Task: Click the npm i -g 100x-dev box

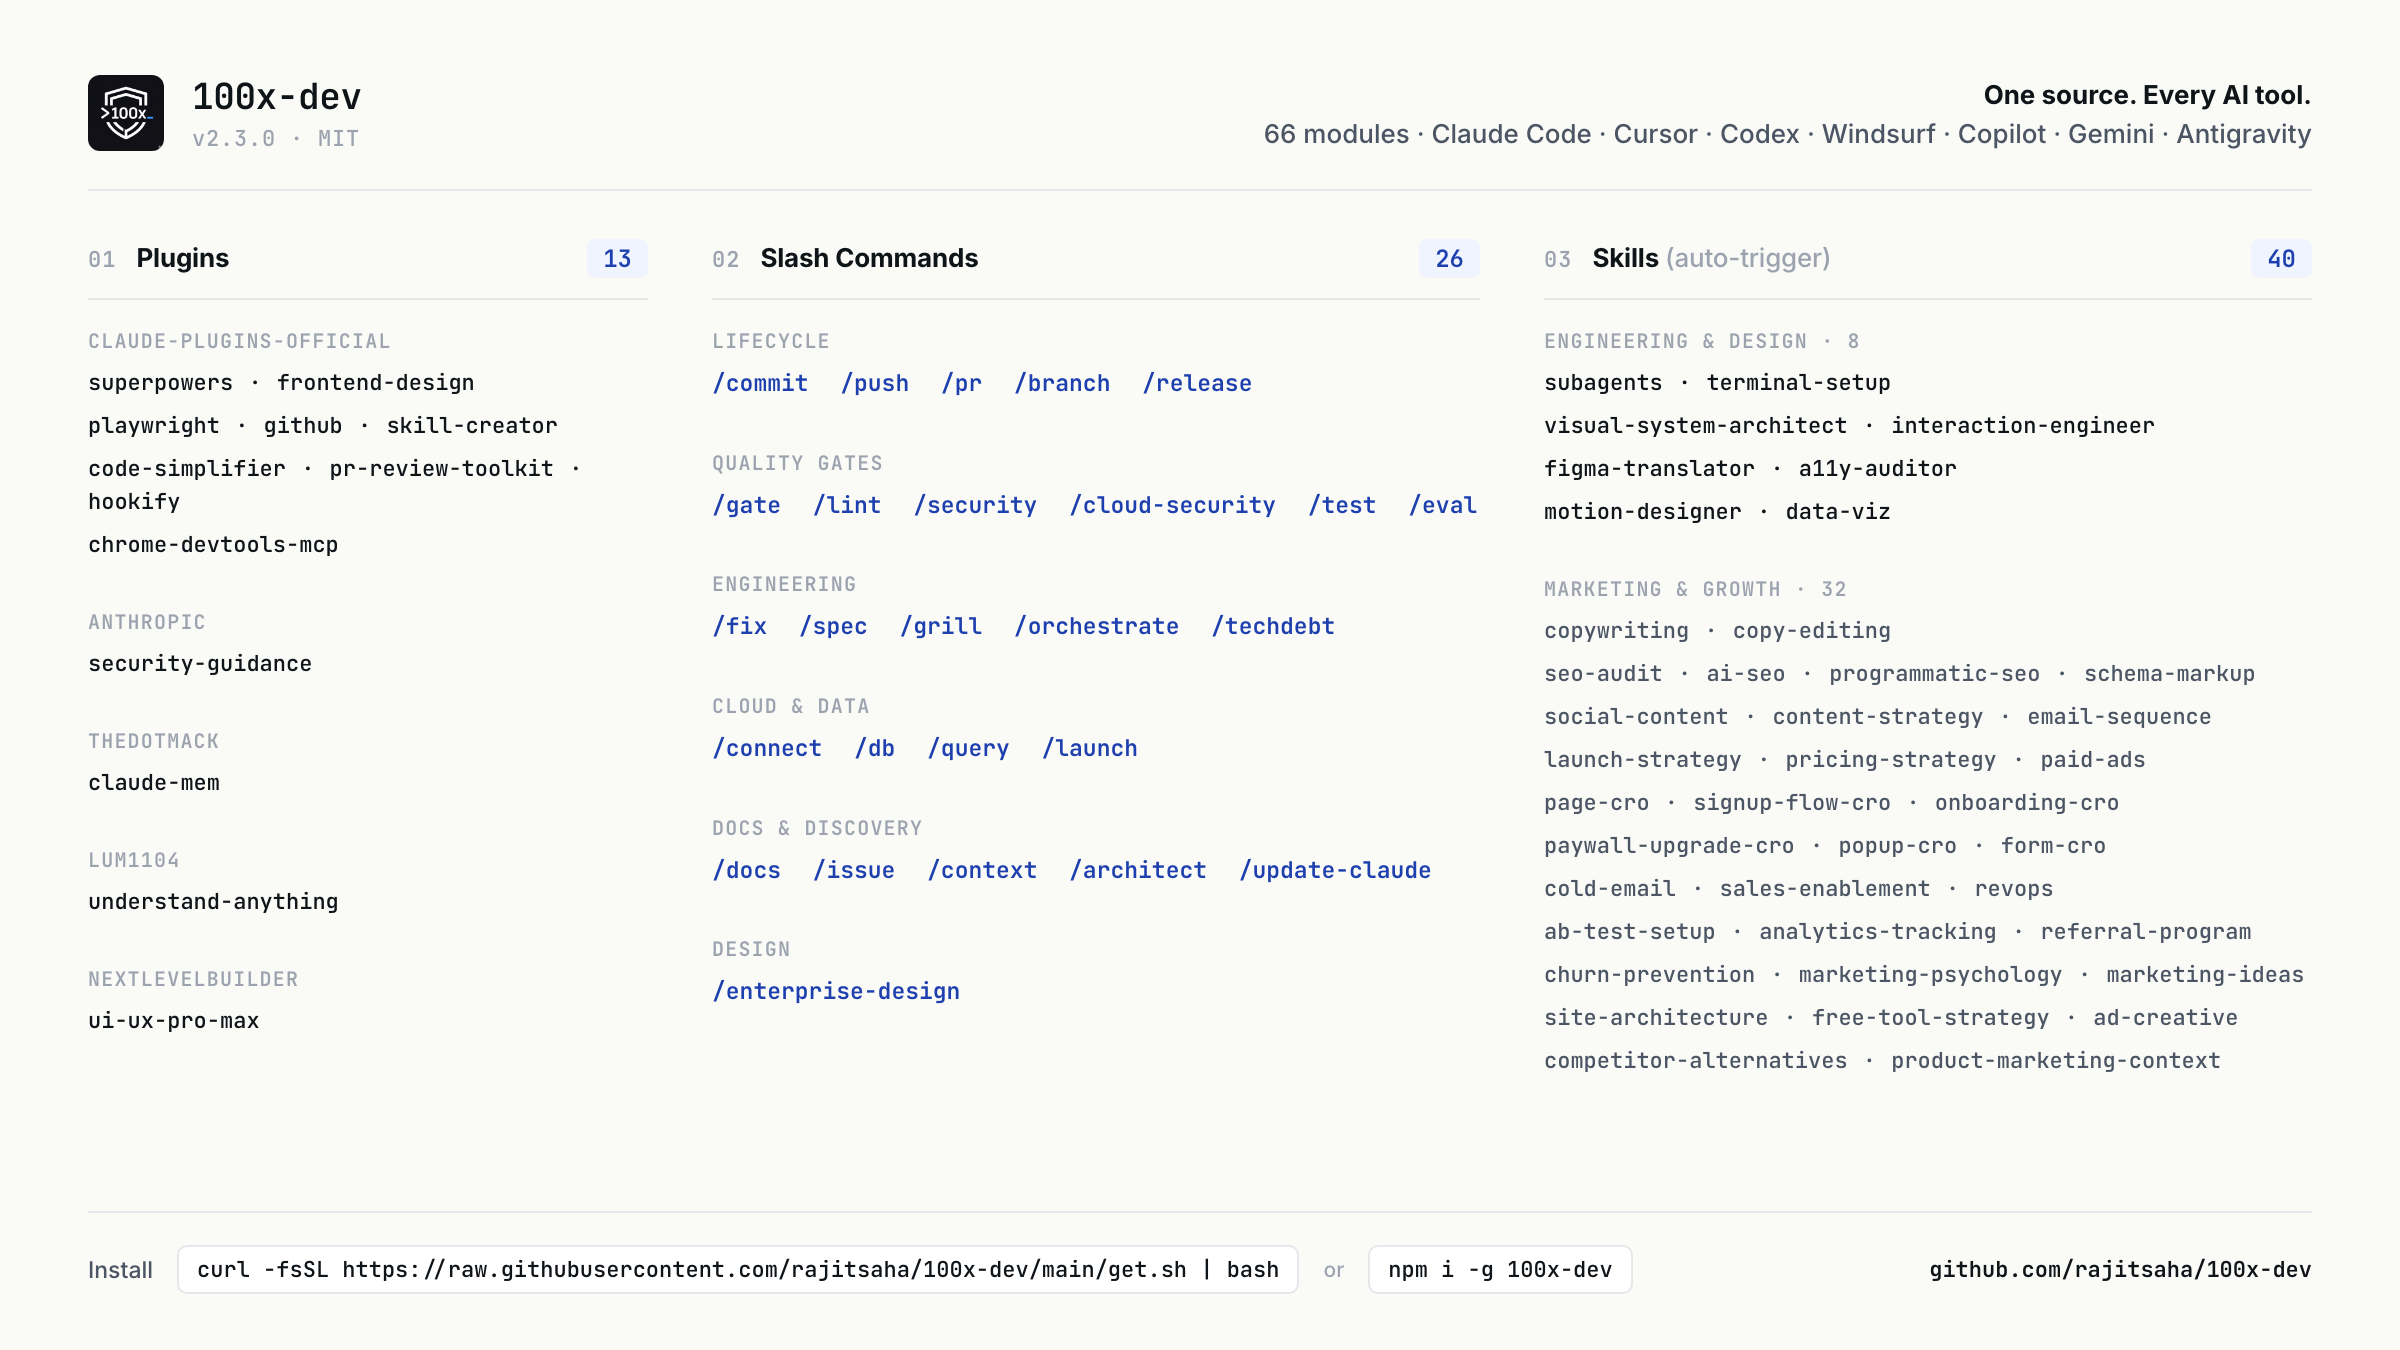Action: click(x=1500, y=1270)
